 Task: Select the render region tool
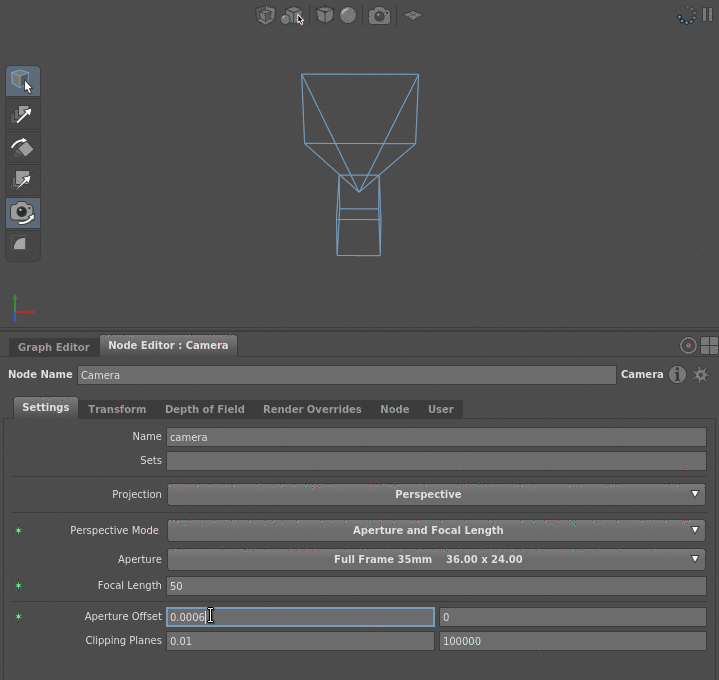coord(21,244)
